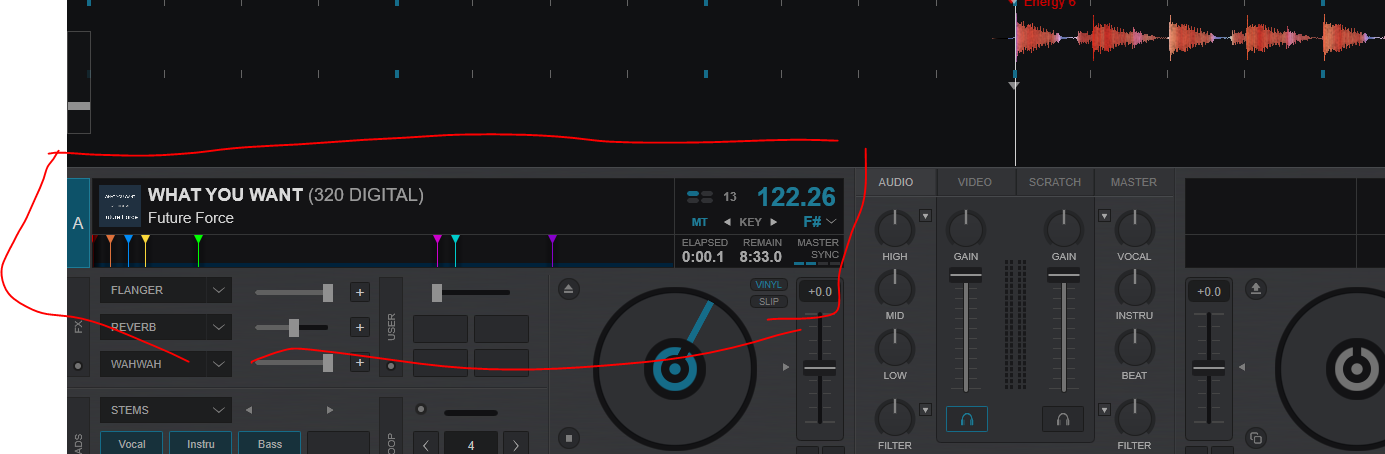Viewport: 1385px width, 454px height.
Task: Click the key up arrow right of KEY
Action: point(773,222)
